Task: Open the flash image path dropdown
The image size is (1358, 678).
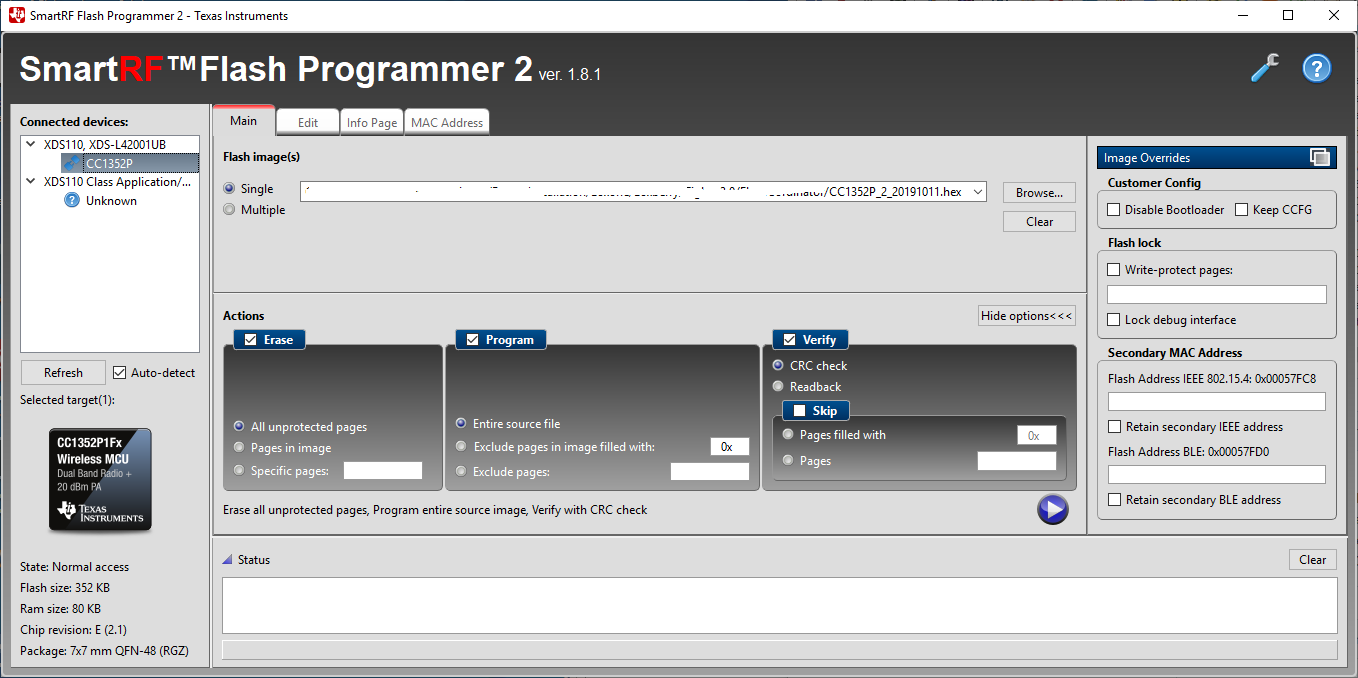Action: click(x=977, y=192)
